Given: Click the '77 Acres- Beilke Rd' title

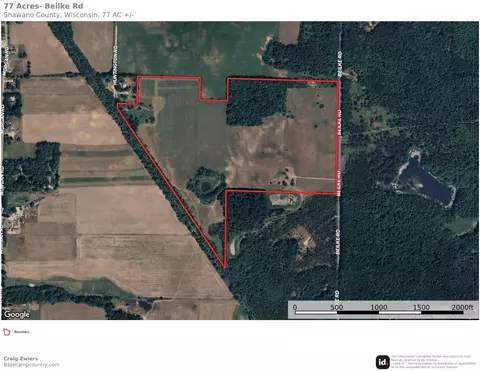Looking at the screenshot, I should [43, 6].
